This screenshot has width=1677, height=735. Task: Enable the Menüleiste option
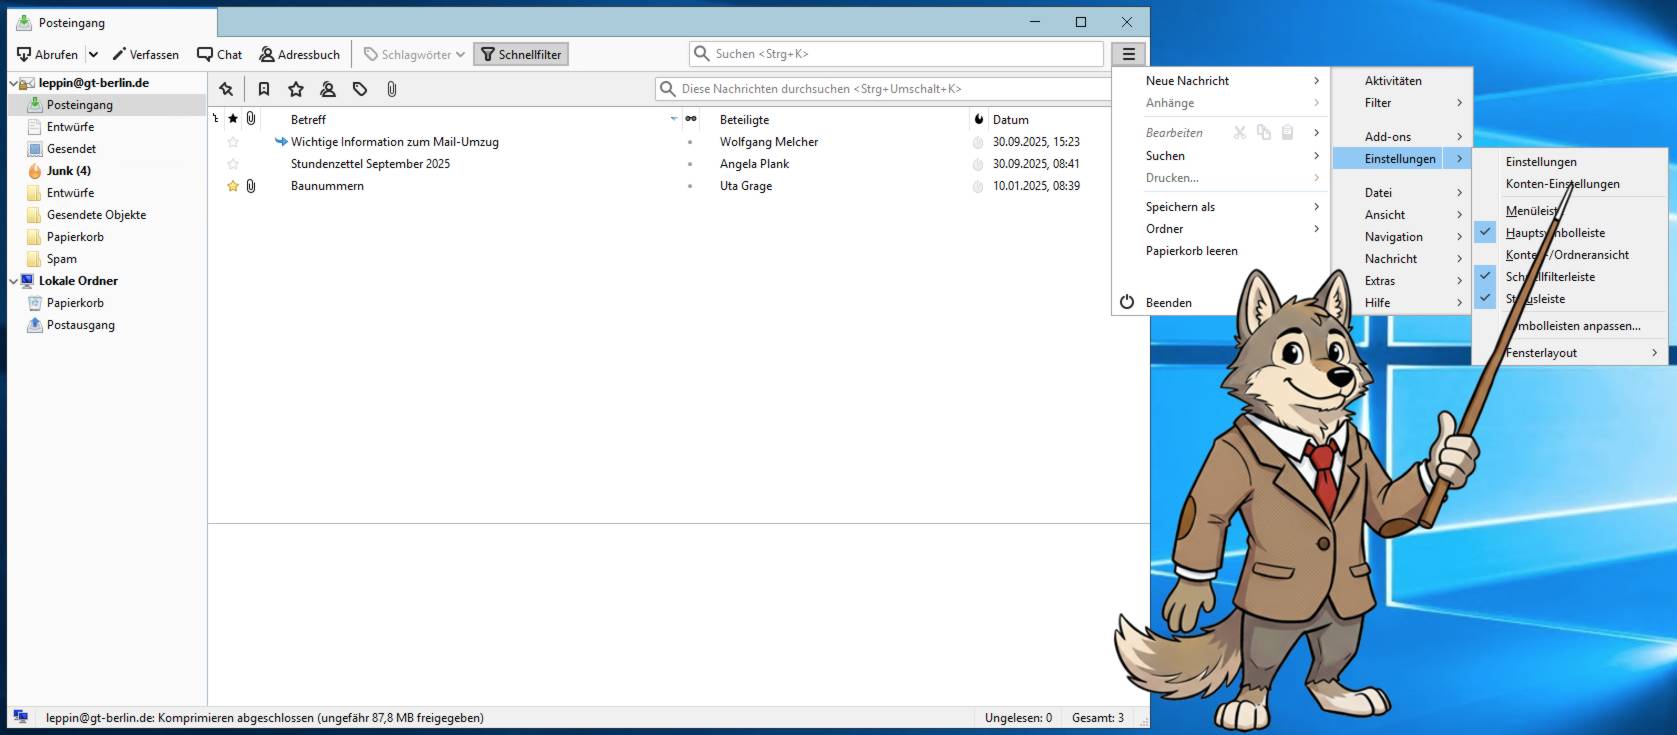click(x=1530, y=211)
